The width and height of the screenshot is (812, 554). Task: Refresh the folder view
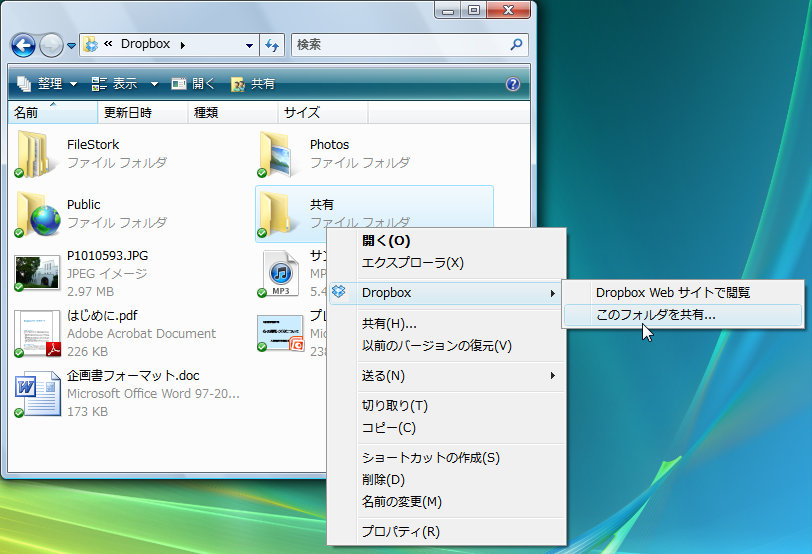[272, 46]
